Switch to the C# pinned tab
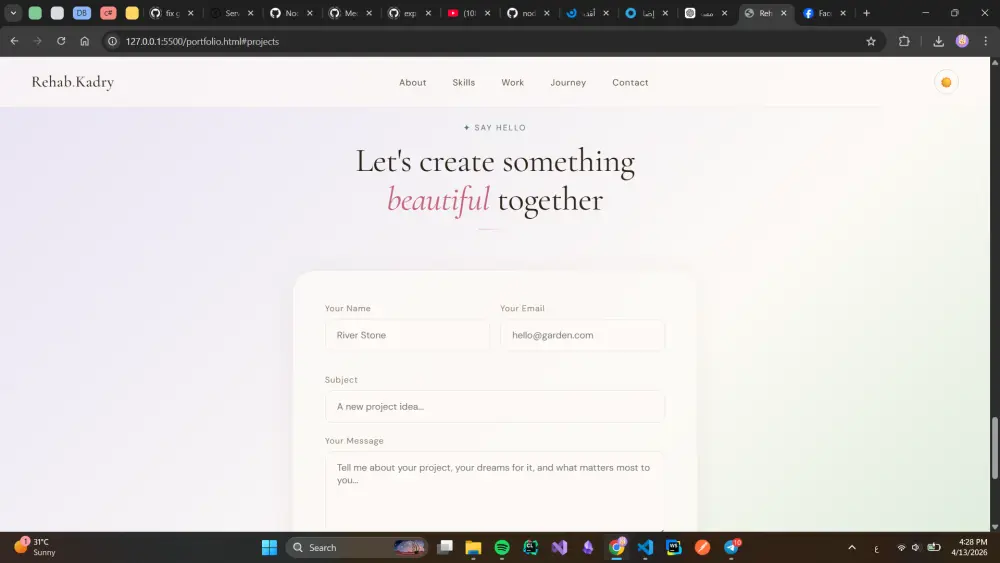The image size is (1000, 563). click(x=108, y=13)
